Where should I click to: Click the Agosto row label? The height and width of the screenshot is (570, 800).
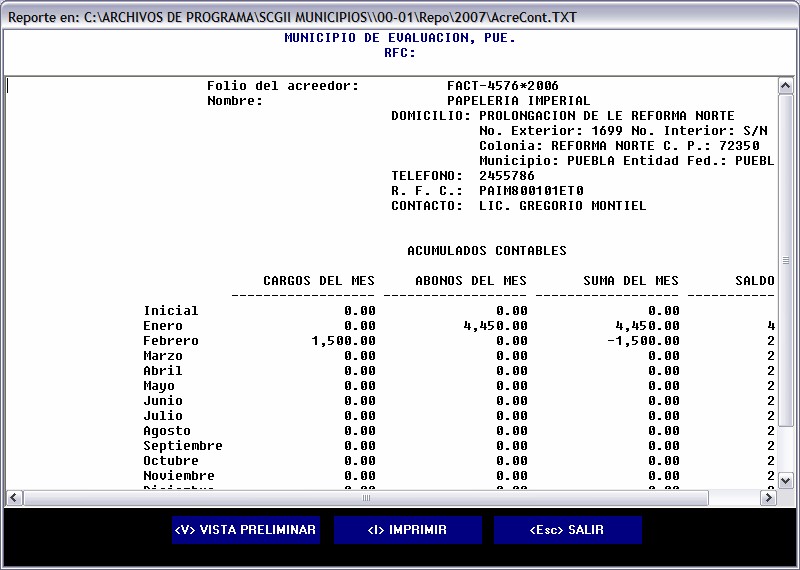click(x=167, y=431)
